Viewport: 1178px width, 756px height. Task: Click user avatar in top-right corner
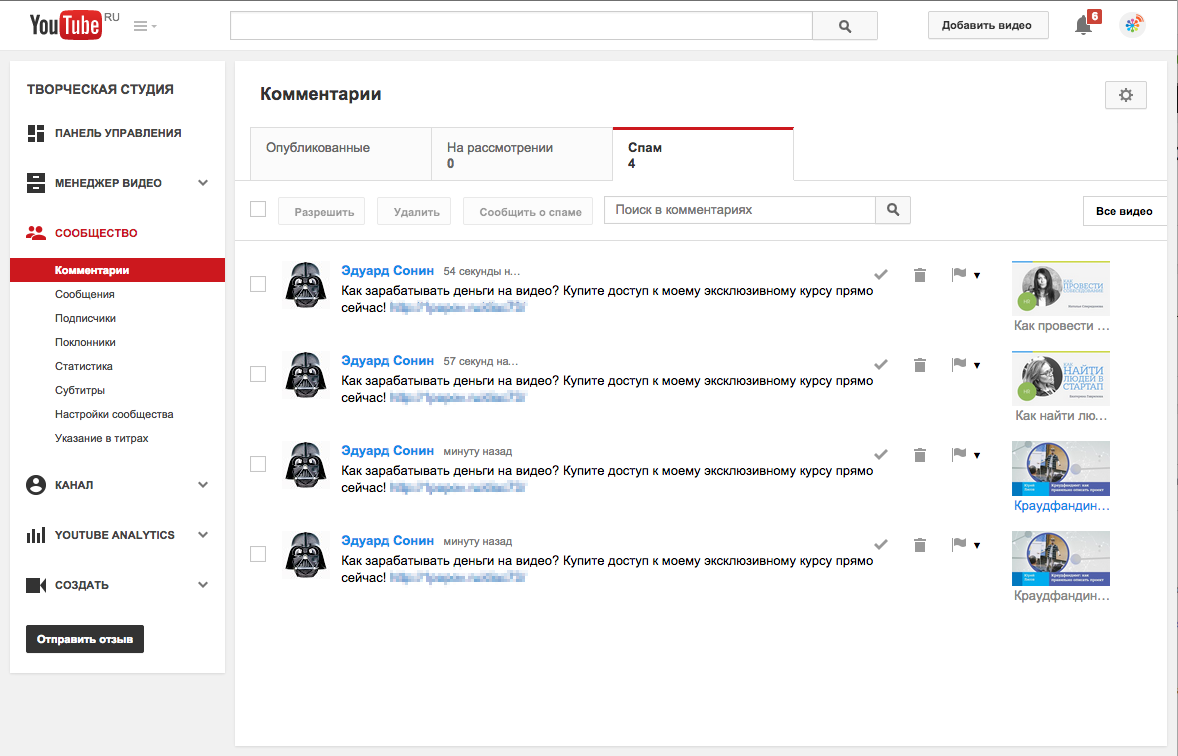pyautogui.click(x=1132, y=26)
